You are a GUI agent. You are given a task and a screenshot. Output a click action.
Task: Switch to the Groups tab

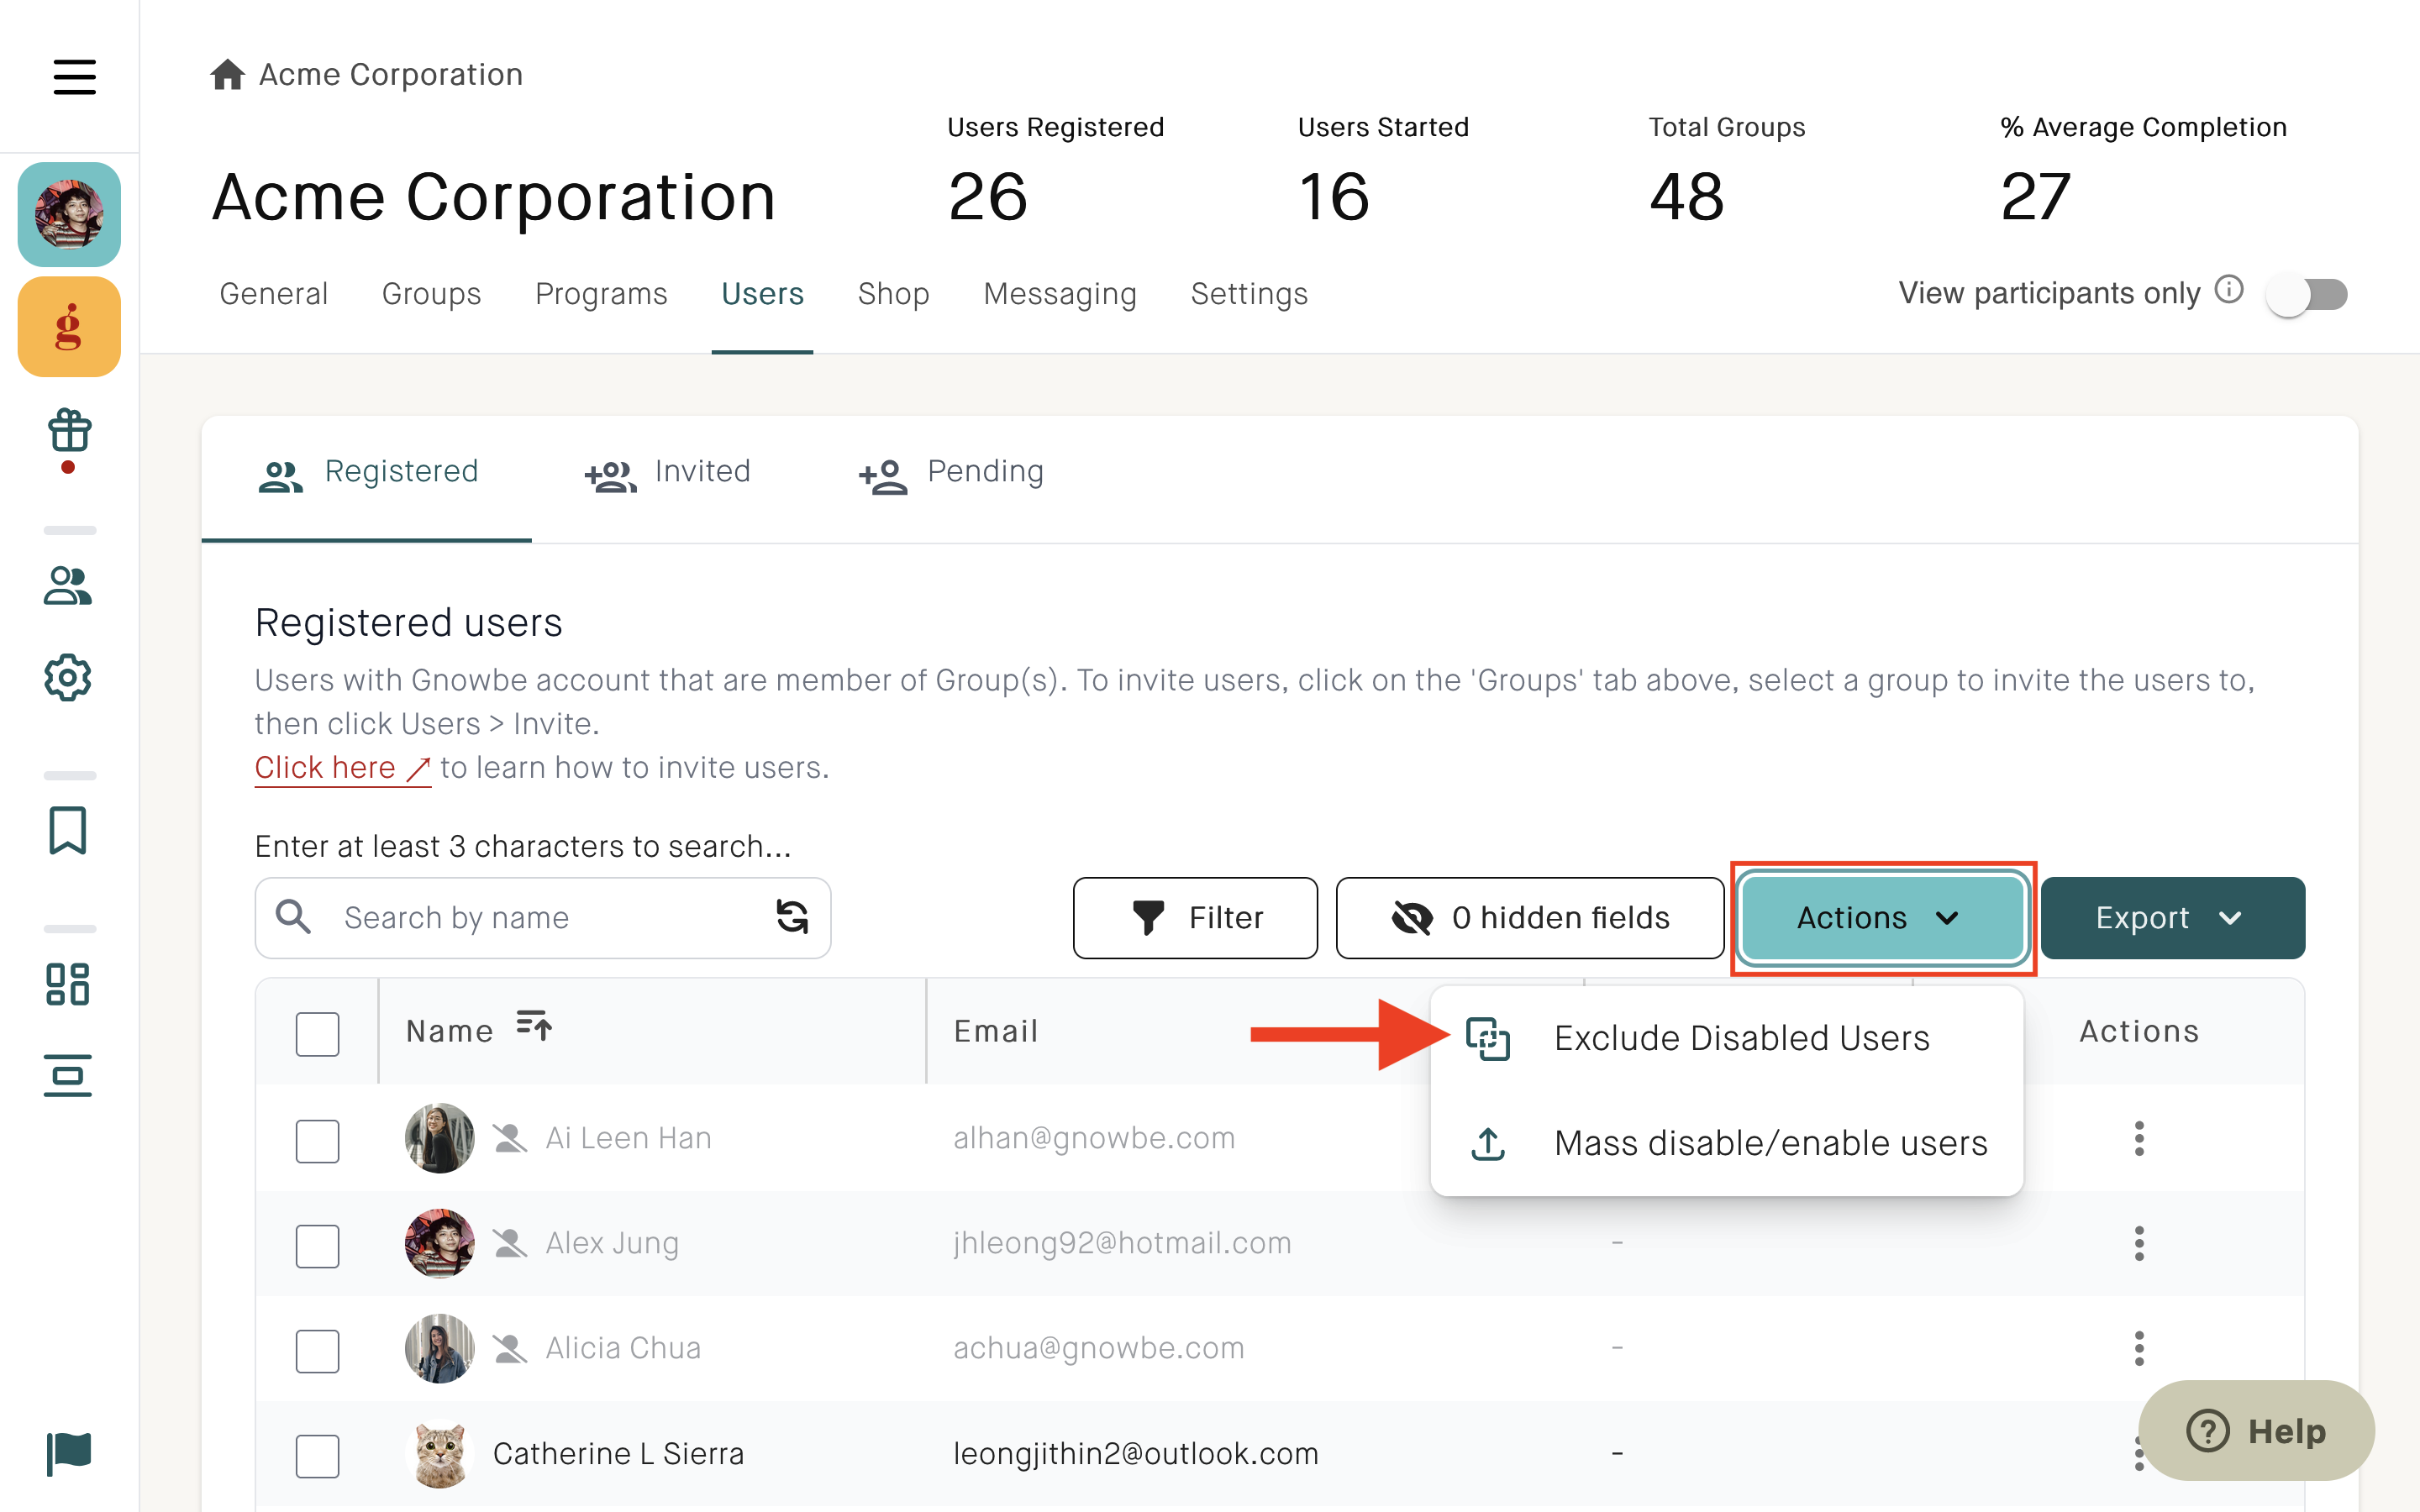[431, 294]
